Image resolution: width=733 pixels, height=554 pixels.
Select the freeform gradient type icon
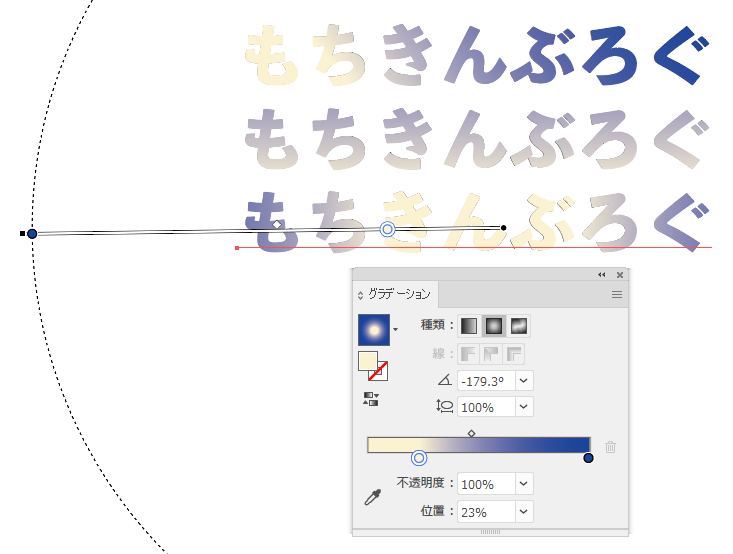point(519,326)
